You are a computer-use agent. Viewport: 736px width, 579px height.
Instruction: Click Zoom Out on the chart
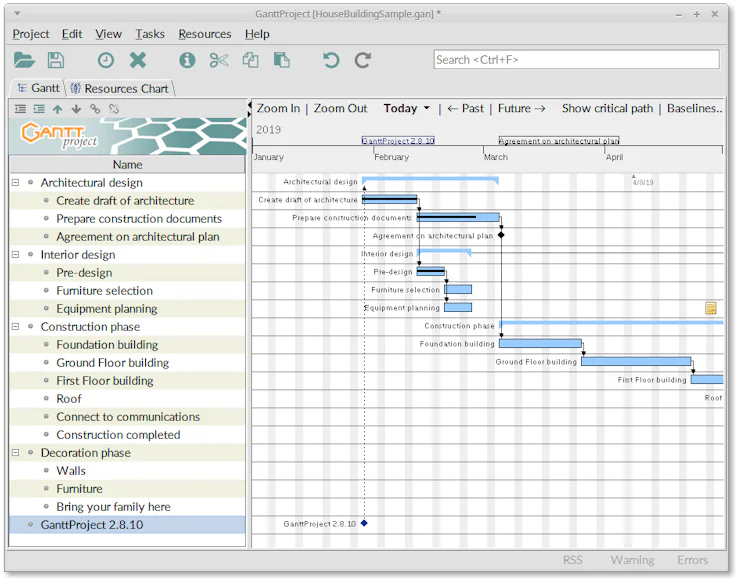tap(340, 108)
